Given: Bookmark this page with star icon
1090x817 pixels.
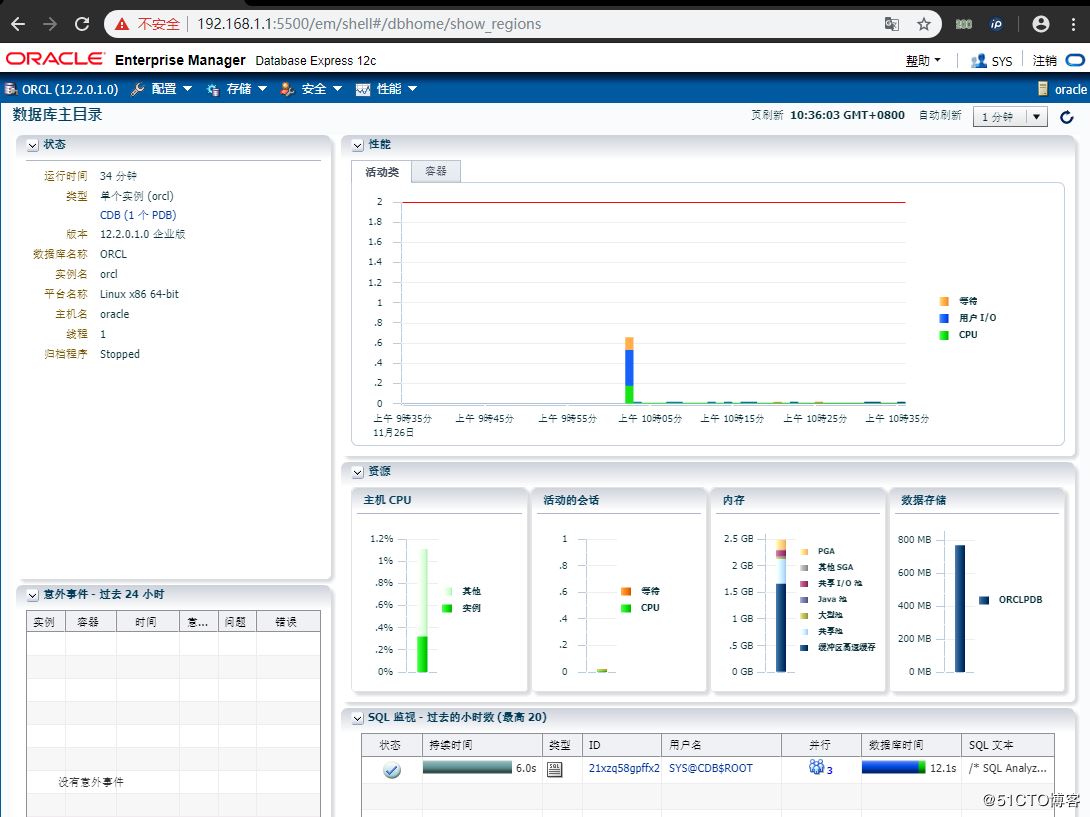Looking at the screenshot, I should pos(923,24).
